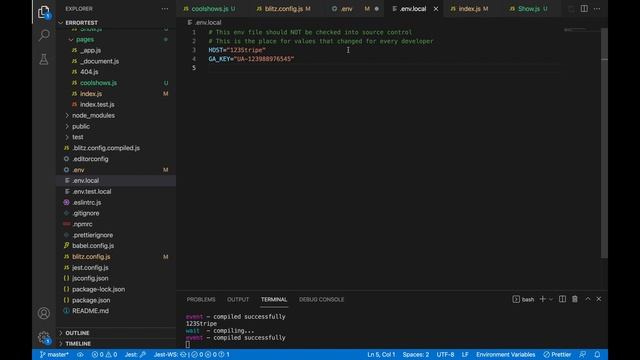
Task: Open _app.js in the explorer
Action: [x=90, y=50]
